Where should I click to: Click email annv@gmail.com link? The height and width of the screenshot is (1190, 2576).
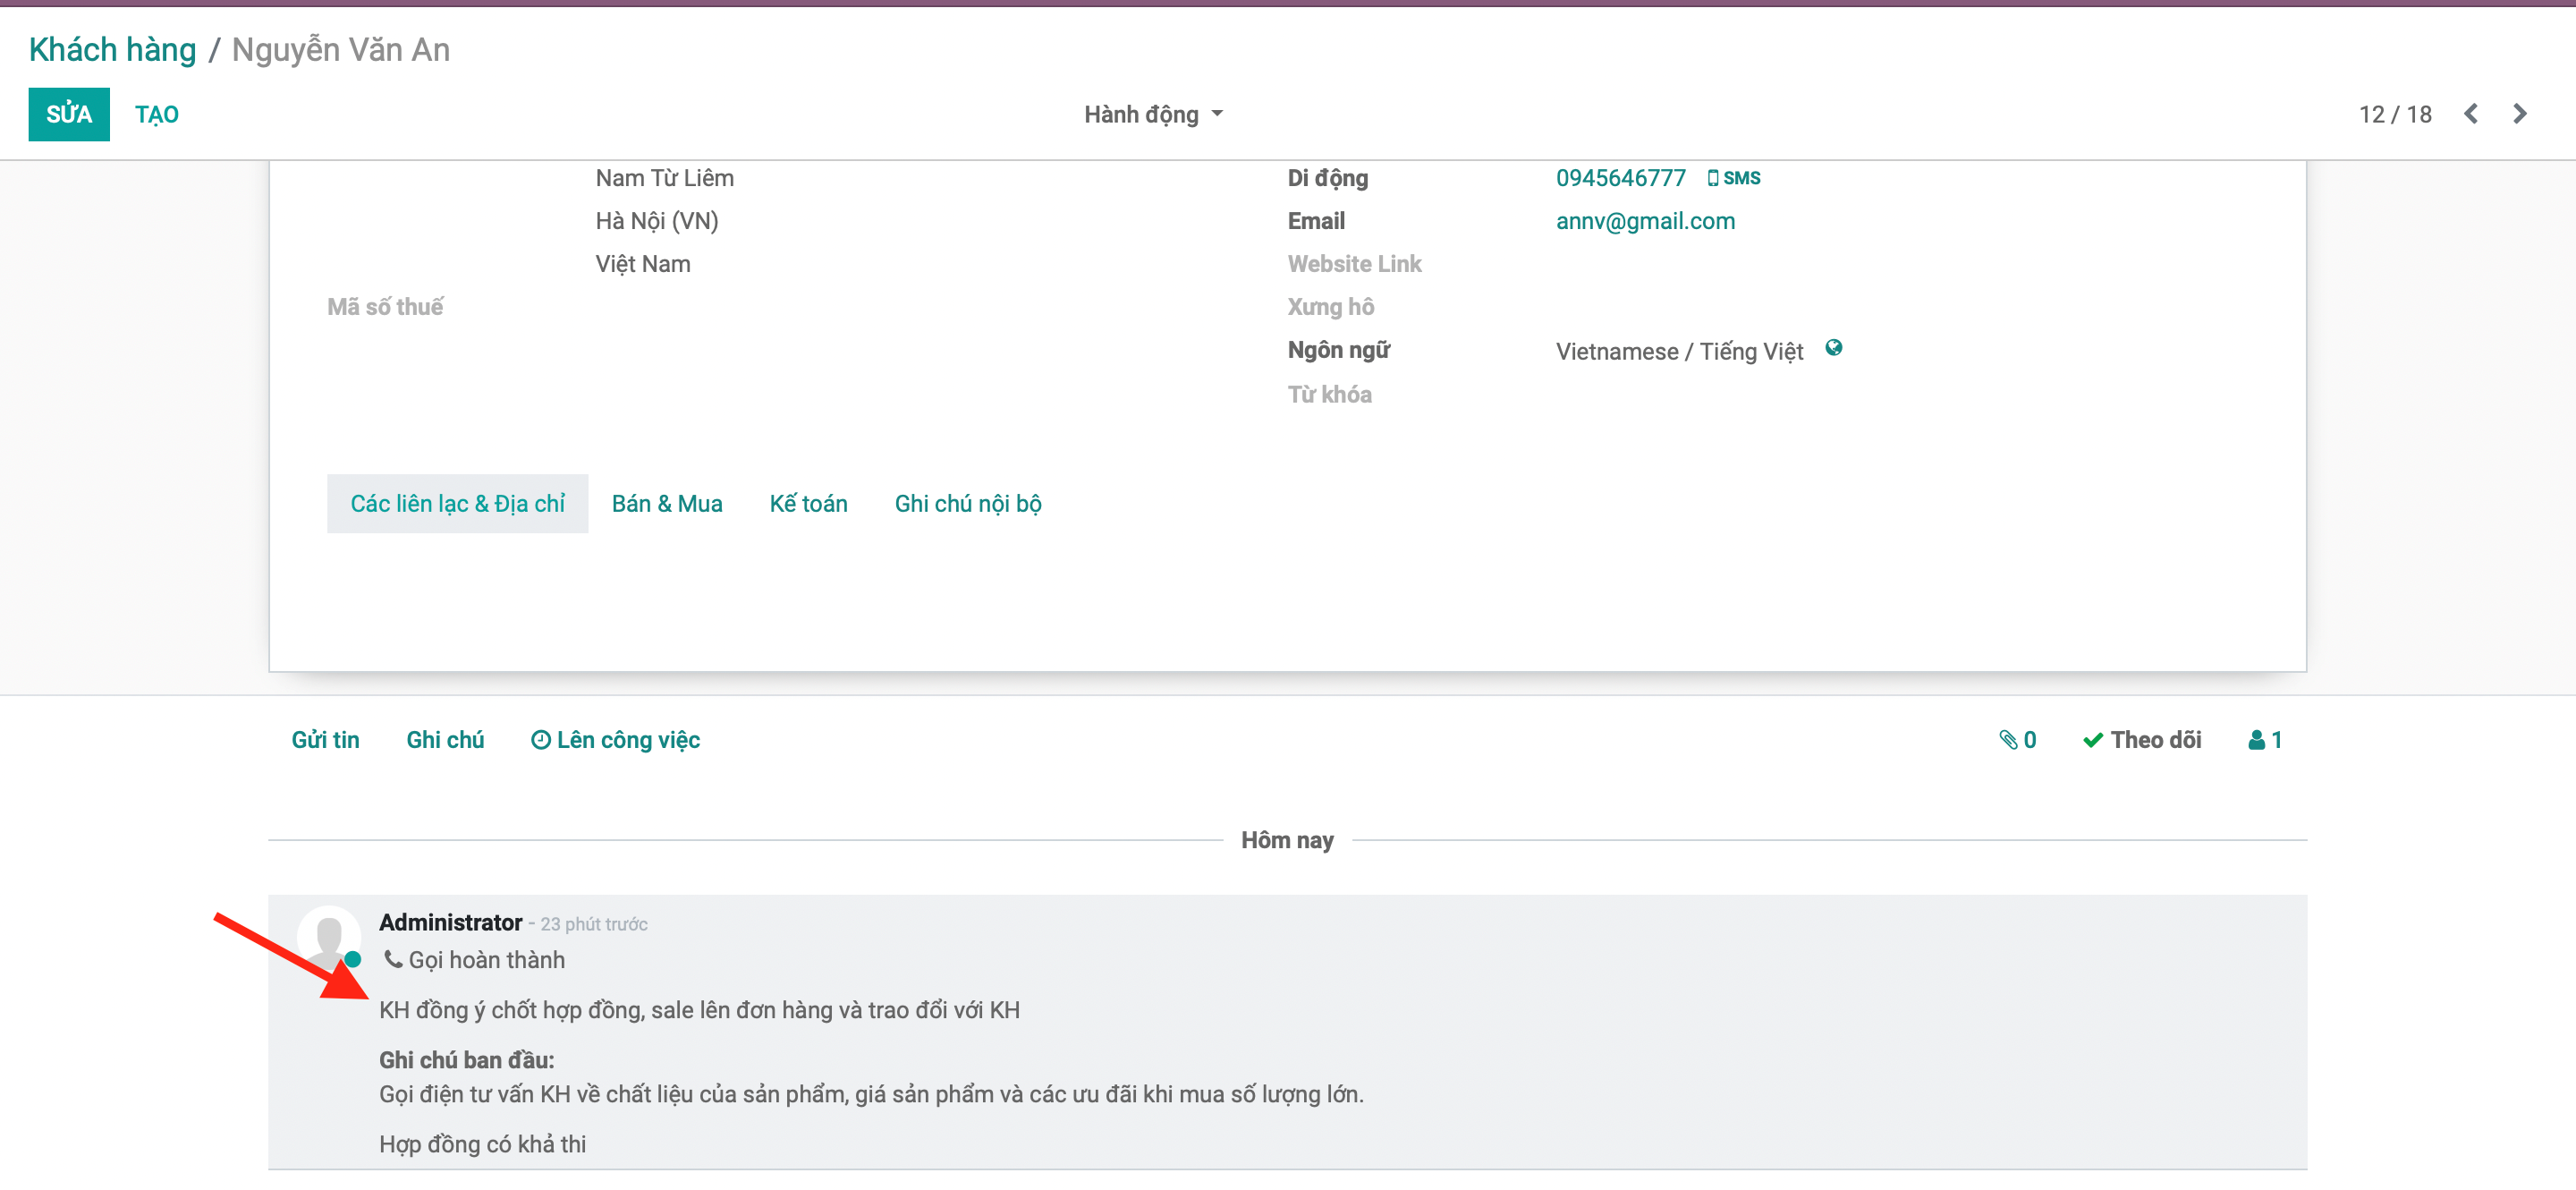click(x=1645, y=221)
